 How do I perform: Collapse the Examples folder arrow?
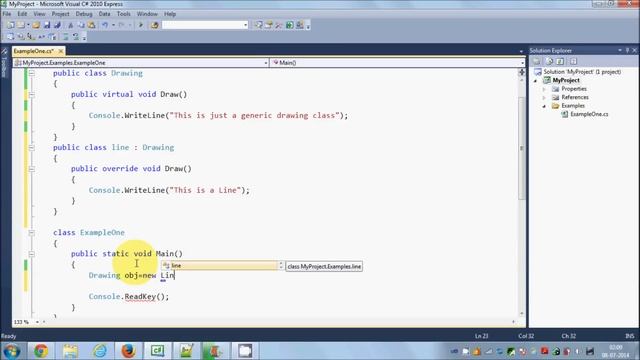pyautogui.click(x=544, y=106)
